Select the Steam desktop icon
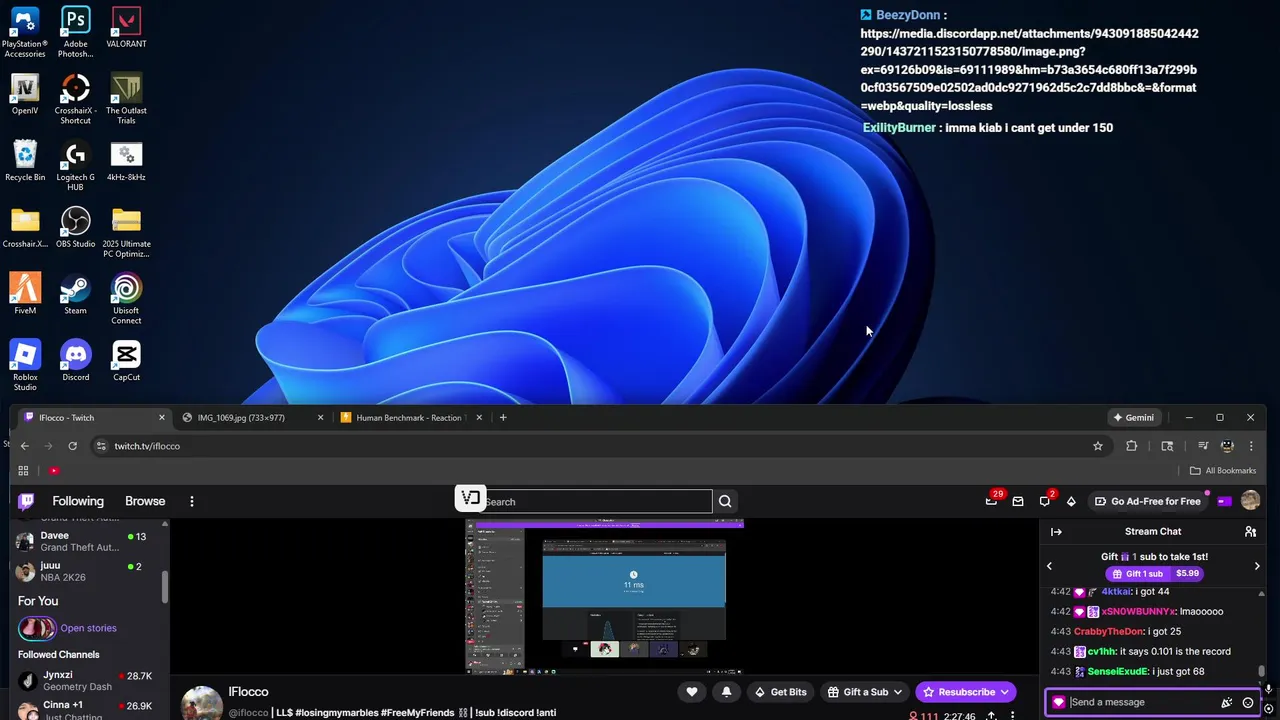This screenshot has width=1280, height=720. coord(75,294)
